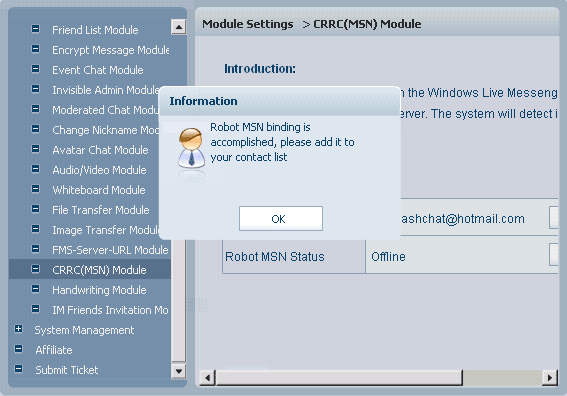Click the horizontal scrollbar right arrow
The image size is (567, 396).
(x=550, y=378)
